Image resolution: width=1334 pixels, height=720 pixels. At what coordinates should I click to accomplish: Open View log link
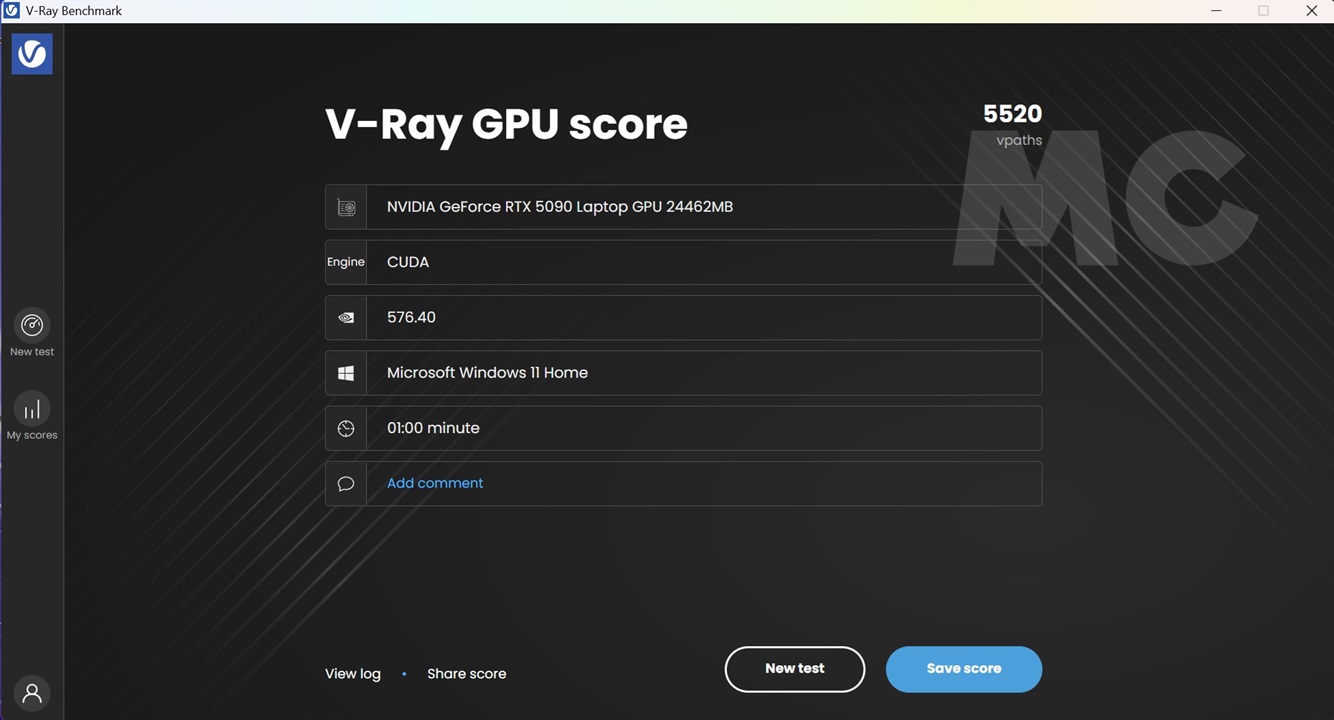tap(353, 674)
